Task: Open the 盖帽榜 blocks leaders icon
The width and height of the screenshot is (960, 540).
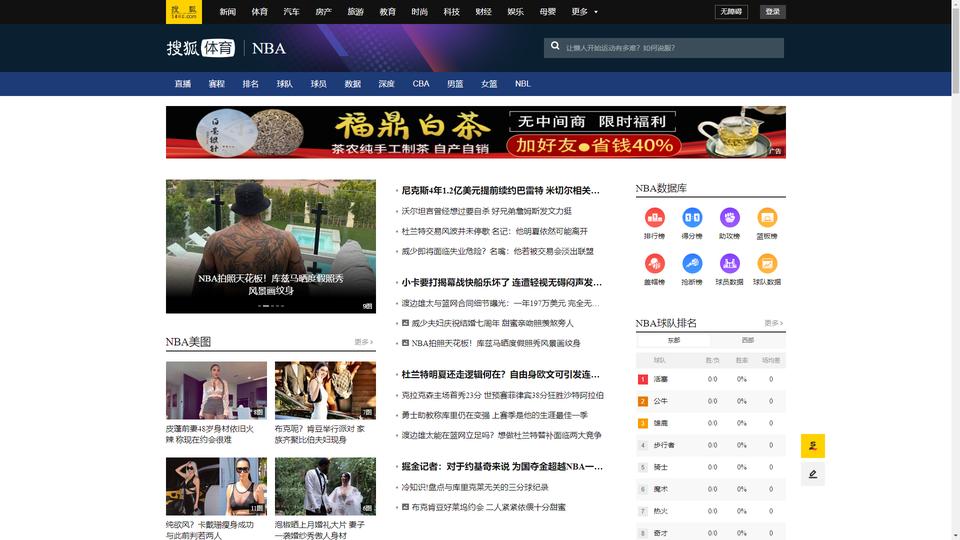Action: point(654,263)
